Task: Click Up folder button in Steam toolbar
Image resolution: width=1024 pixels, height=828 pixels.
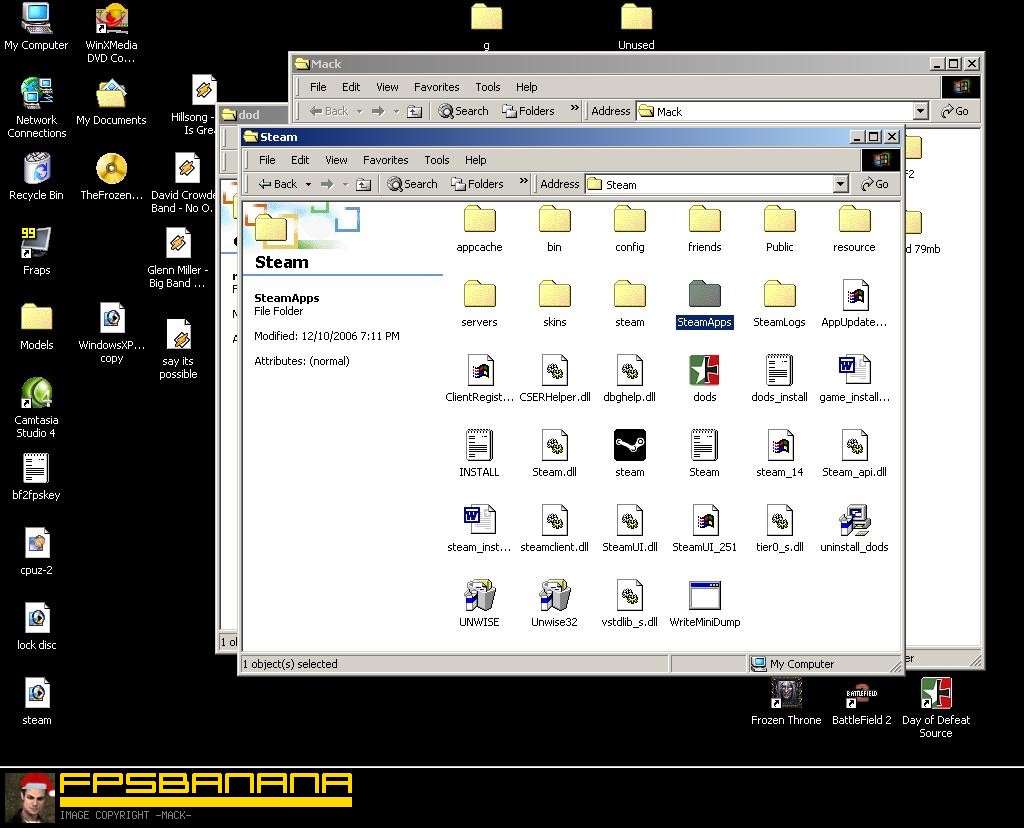Action: (364, 184)
